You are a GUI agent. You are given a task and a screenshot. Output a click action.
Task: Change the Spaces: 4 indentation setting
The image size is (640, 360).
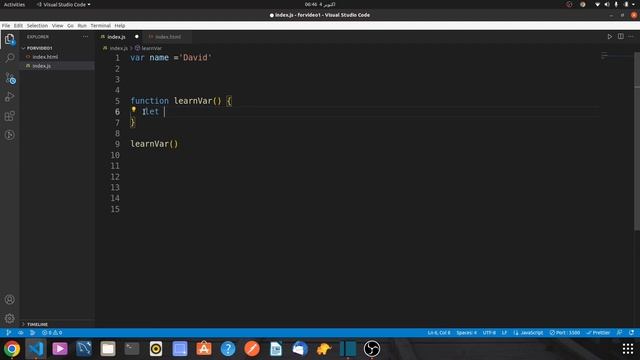point(467,333)
